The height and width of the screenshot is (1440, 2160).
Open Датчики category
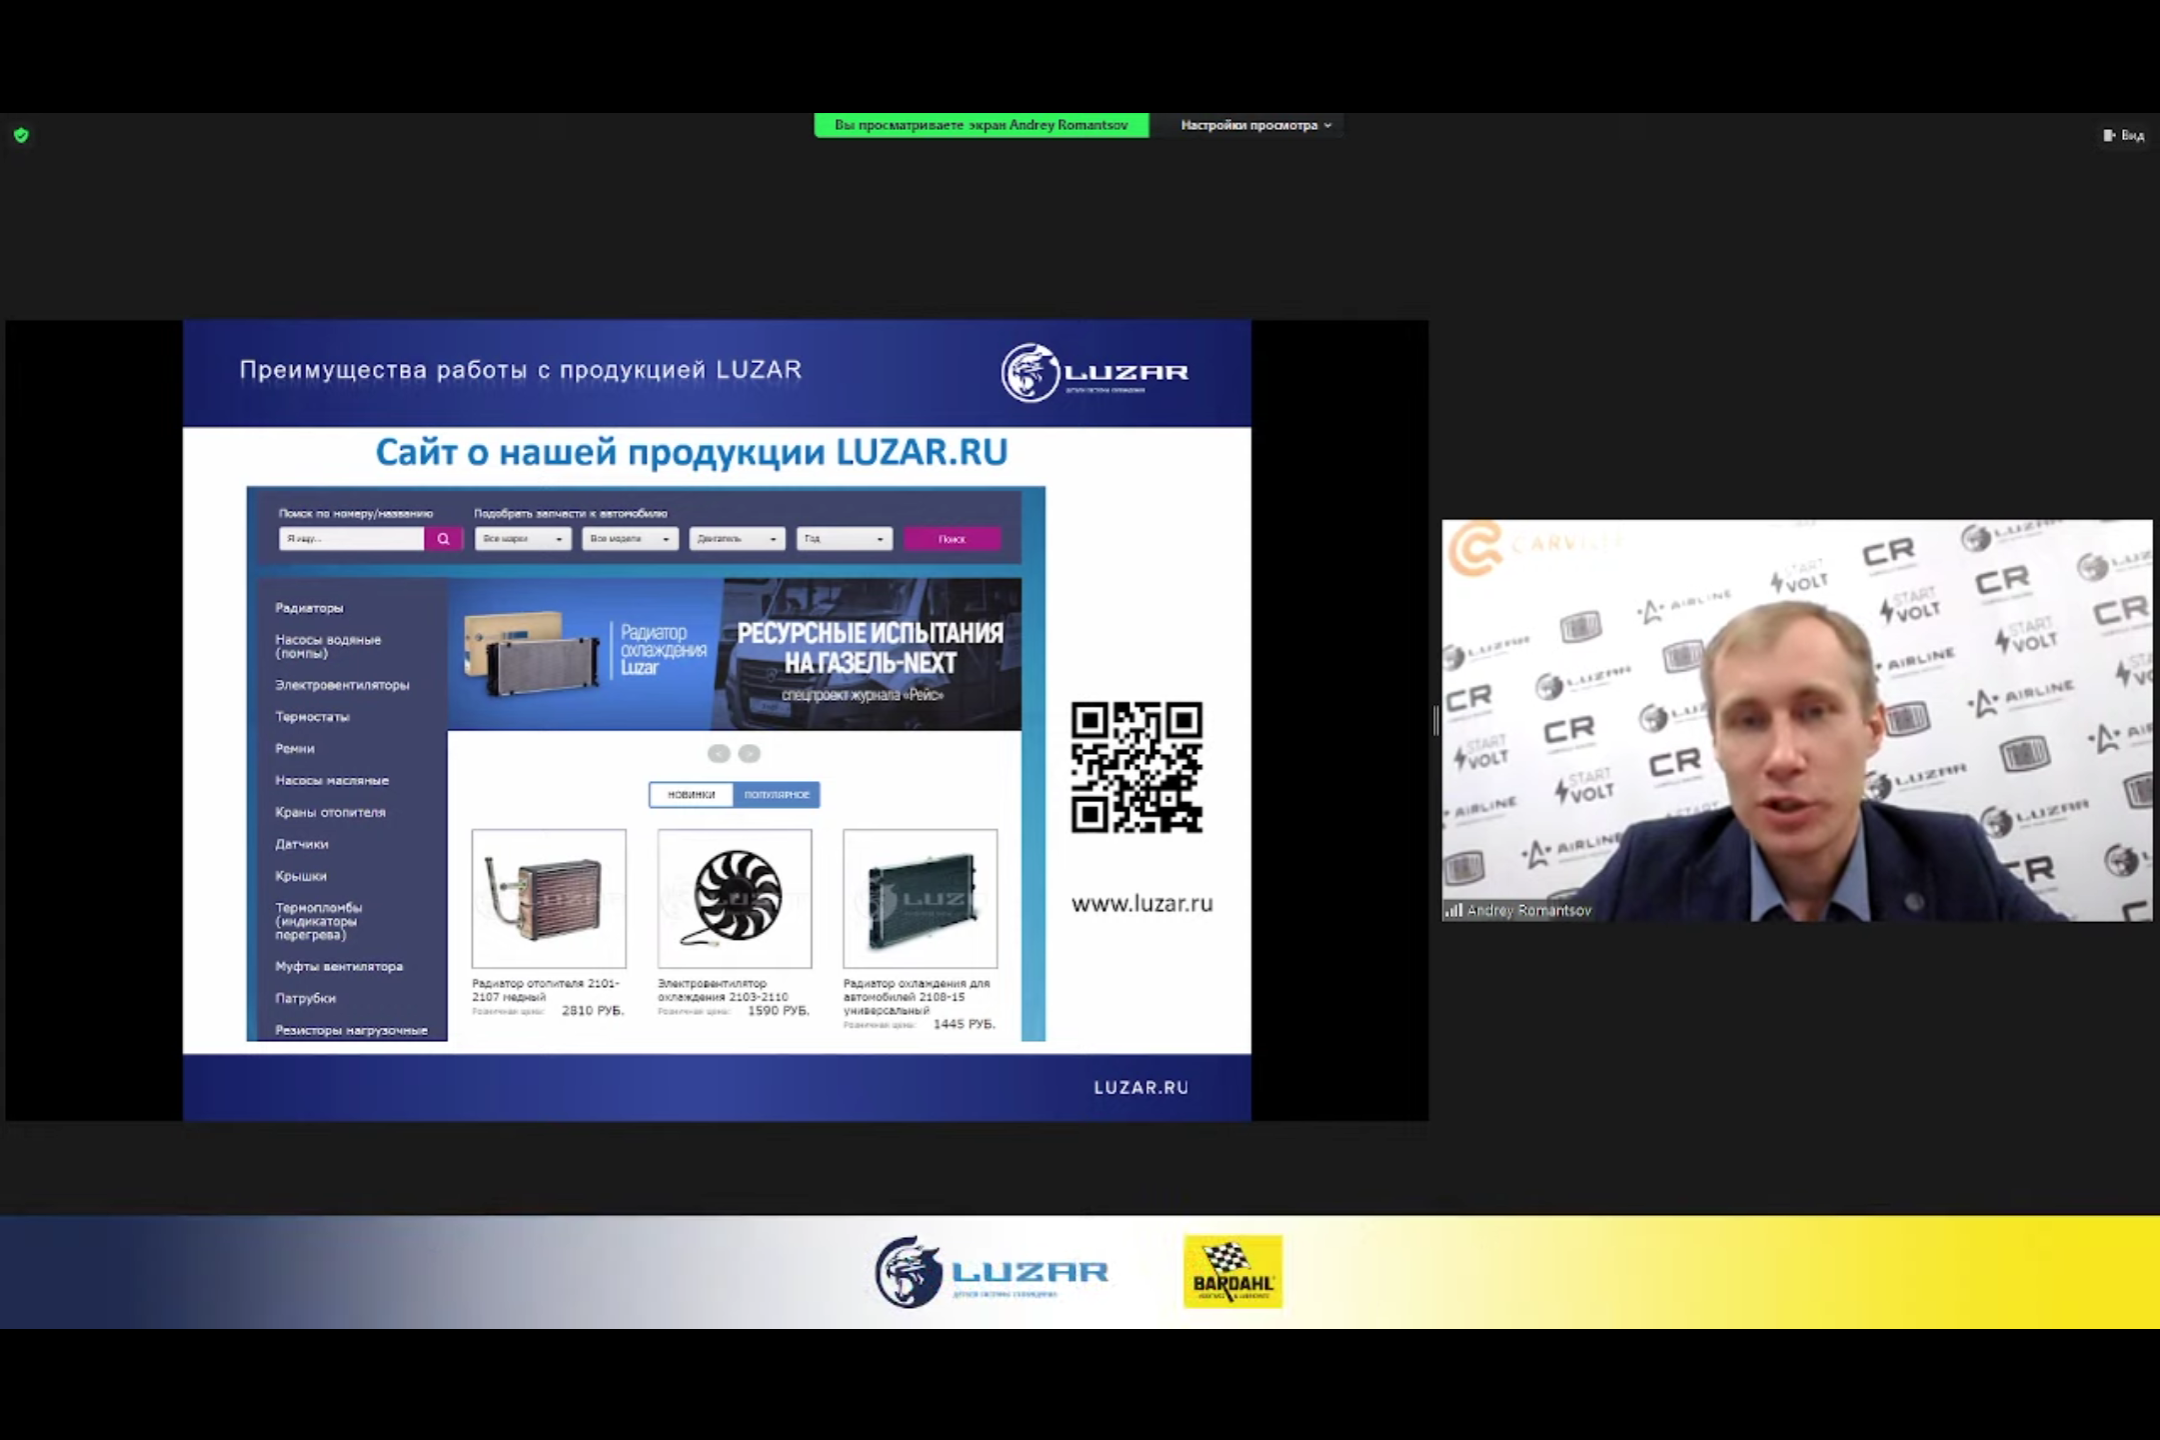click(x=302, y=844)
